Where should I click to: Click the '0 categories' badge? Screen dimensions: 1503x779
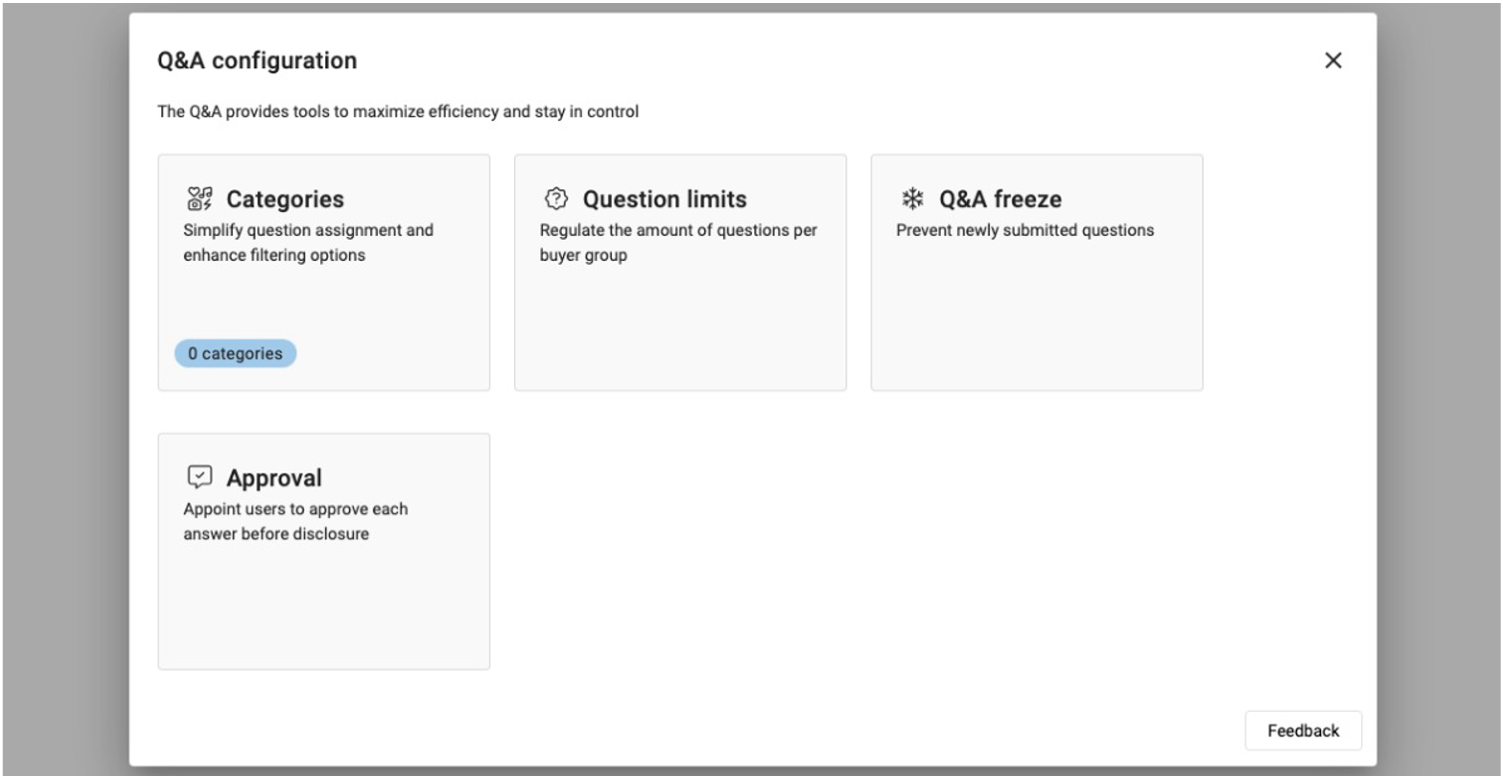pyautogui.click(x=235, y=353)
